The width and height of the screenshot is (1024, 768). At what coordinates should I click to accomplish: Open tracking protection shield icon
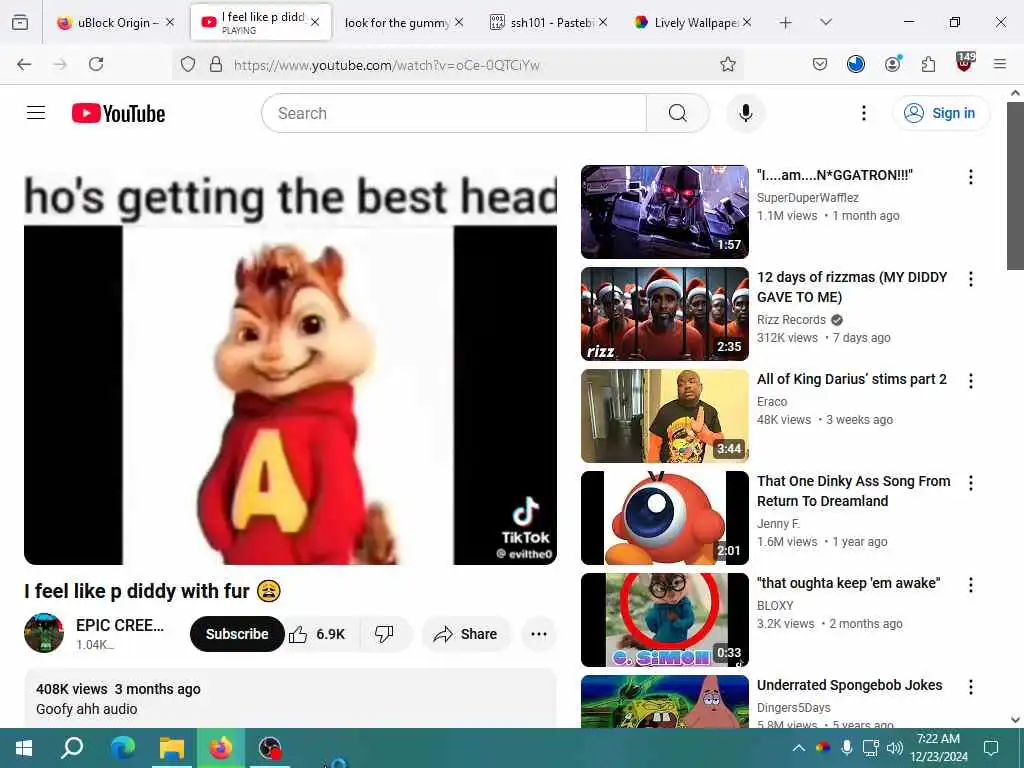[188, 64]
